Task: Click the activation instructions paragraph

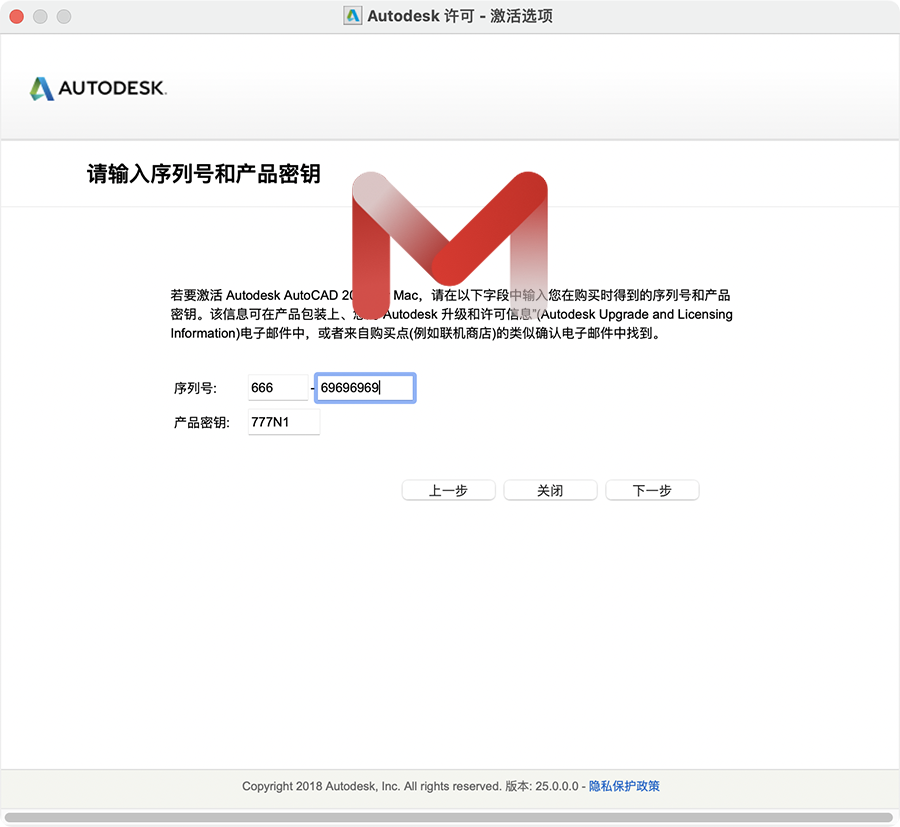Action: [x=451, y=314]
